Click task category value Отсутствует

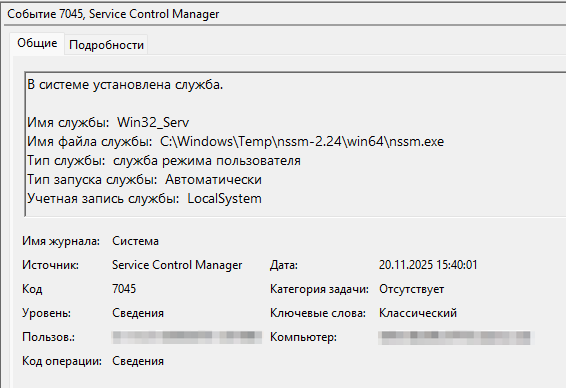pyautogui.click(x=412, y=289)
